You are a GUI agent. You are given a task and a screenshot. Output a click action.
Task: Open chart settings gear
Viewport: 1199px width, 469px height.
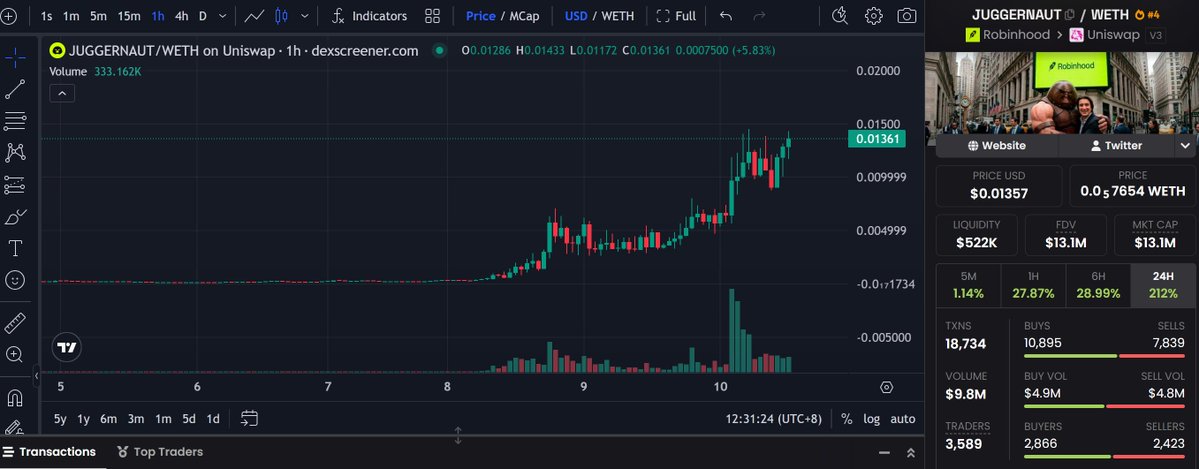tap(873, 16)
